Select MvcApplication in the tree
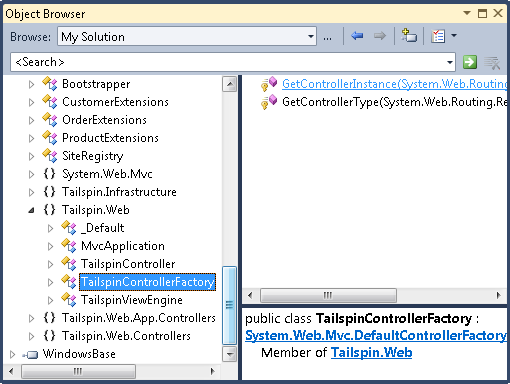The height and width of the screenshot is (384, 510). pos(123,246)
